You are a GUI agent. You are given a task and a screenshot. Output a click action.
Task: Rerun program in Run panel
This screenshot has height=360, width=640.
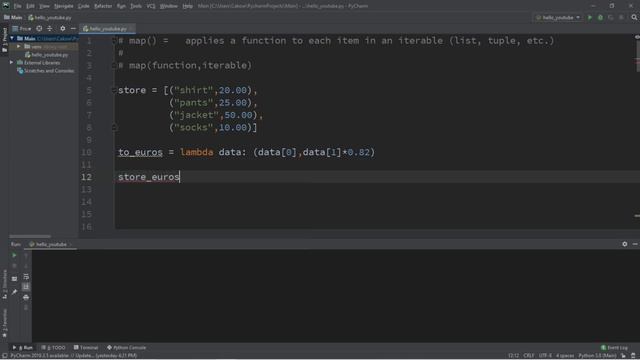14,256
